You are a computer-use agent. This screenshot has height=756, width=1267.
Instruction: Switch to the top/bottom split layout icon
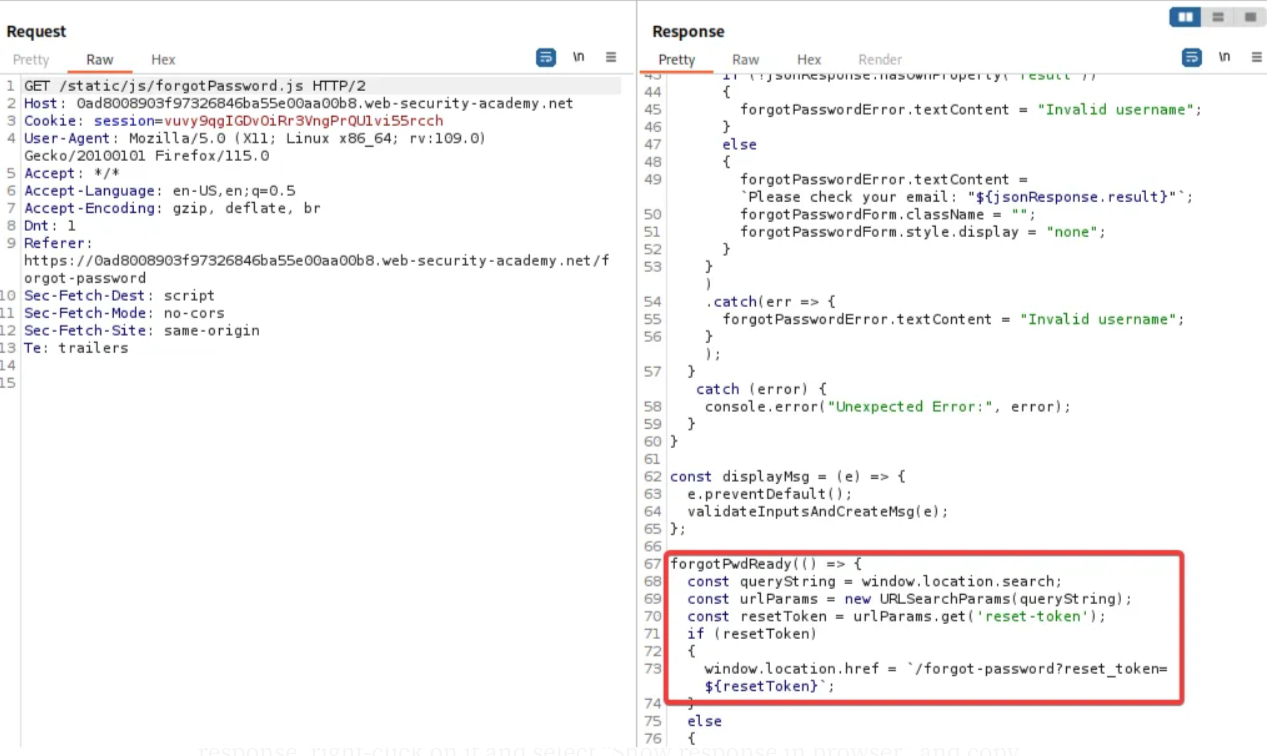[x=1217, y=17]
